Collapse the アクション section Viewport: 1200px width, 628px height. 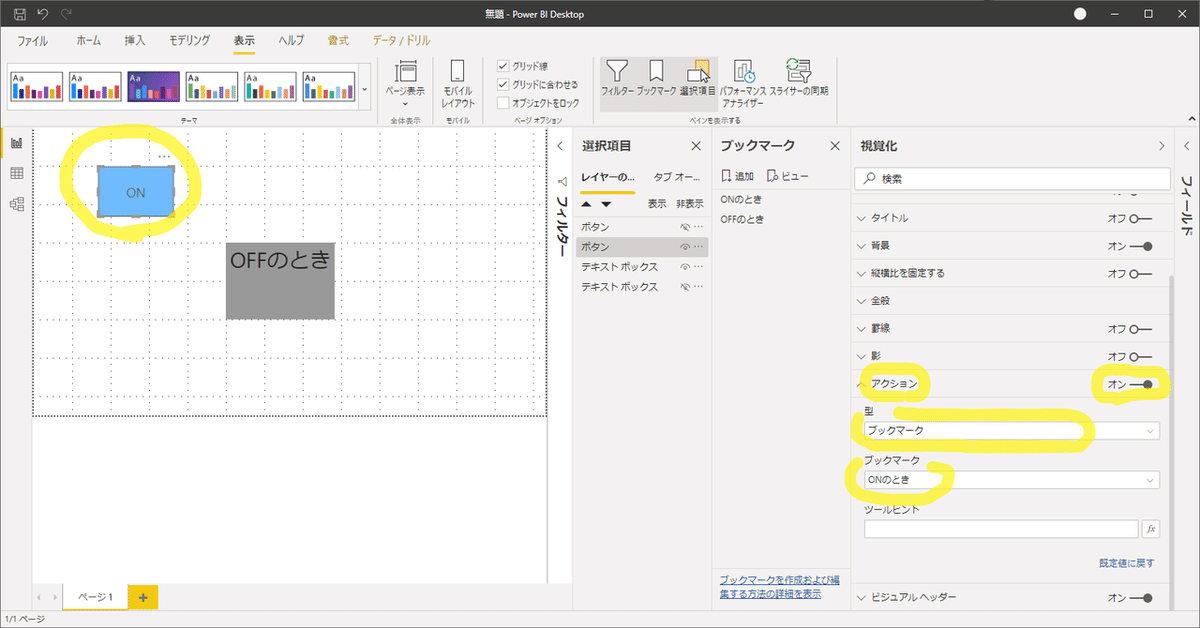(x=862, y=384)
